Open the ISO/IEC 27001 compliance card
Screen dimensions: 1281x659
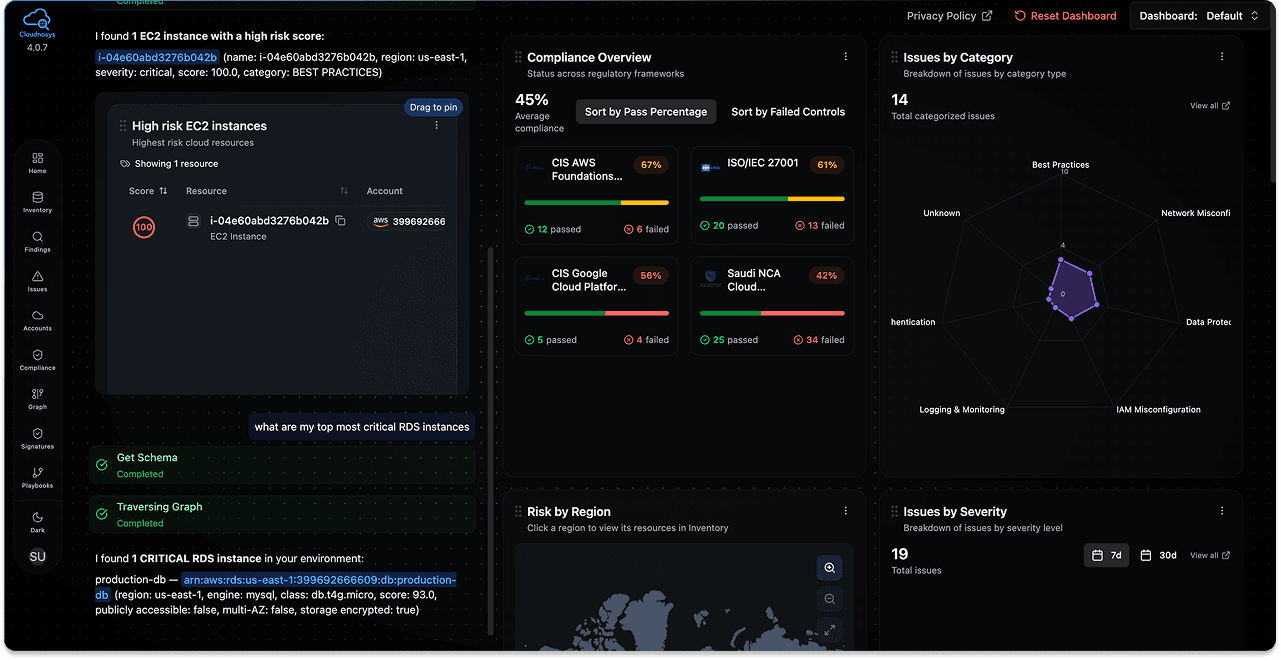[x=773, y=194]
